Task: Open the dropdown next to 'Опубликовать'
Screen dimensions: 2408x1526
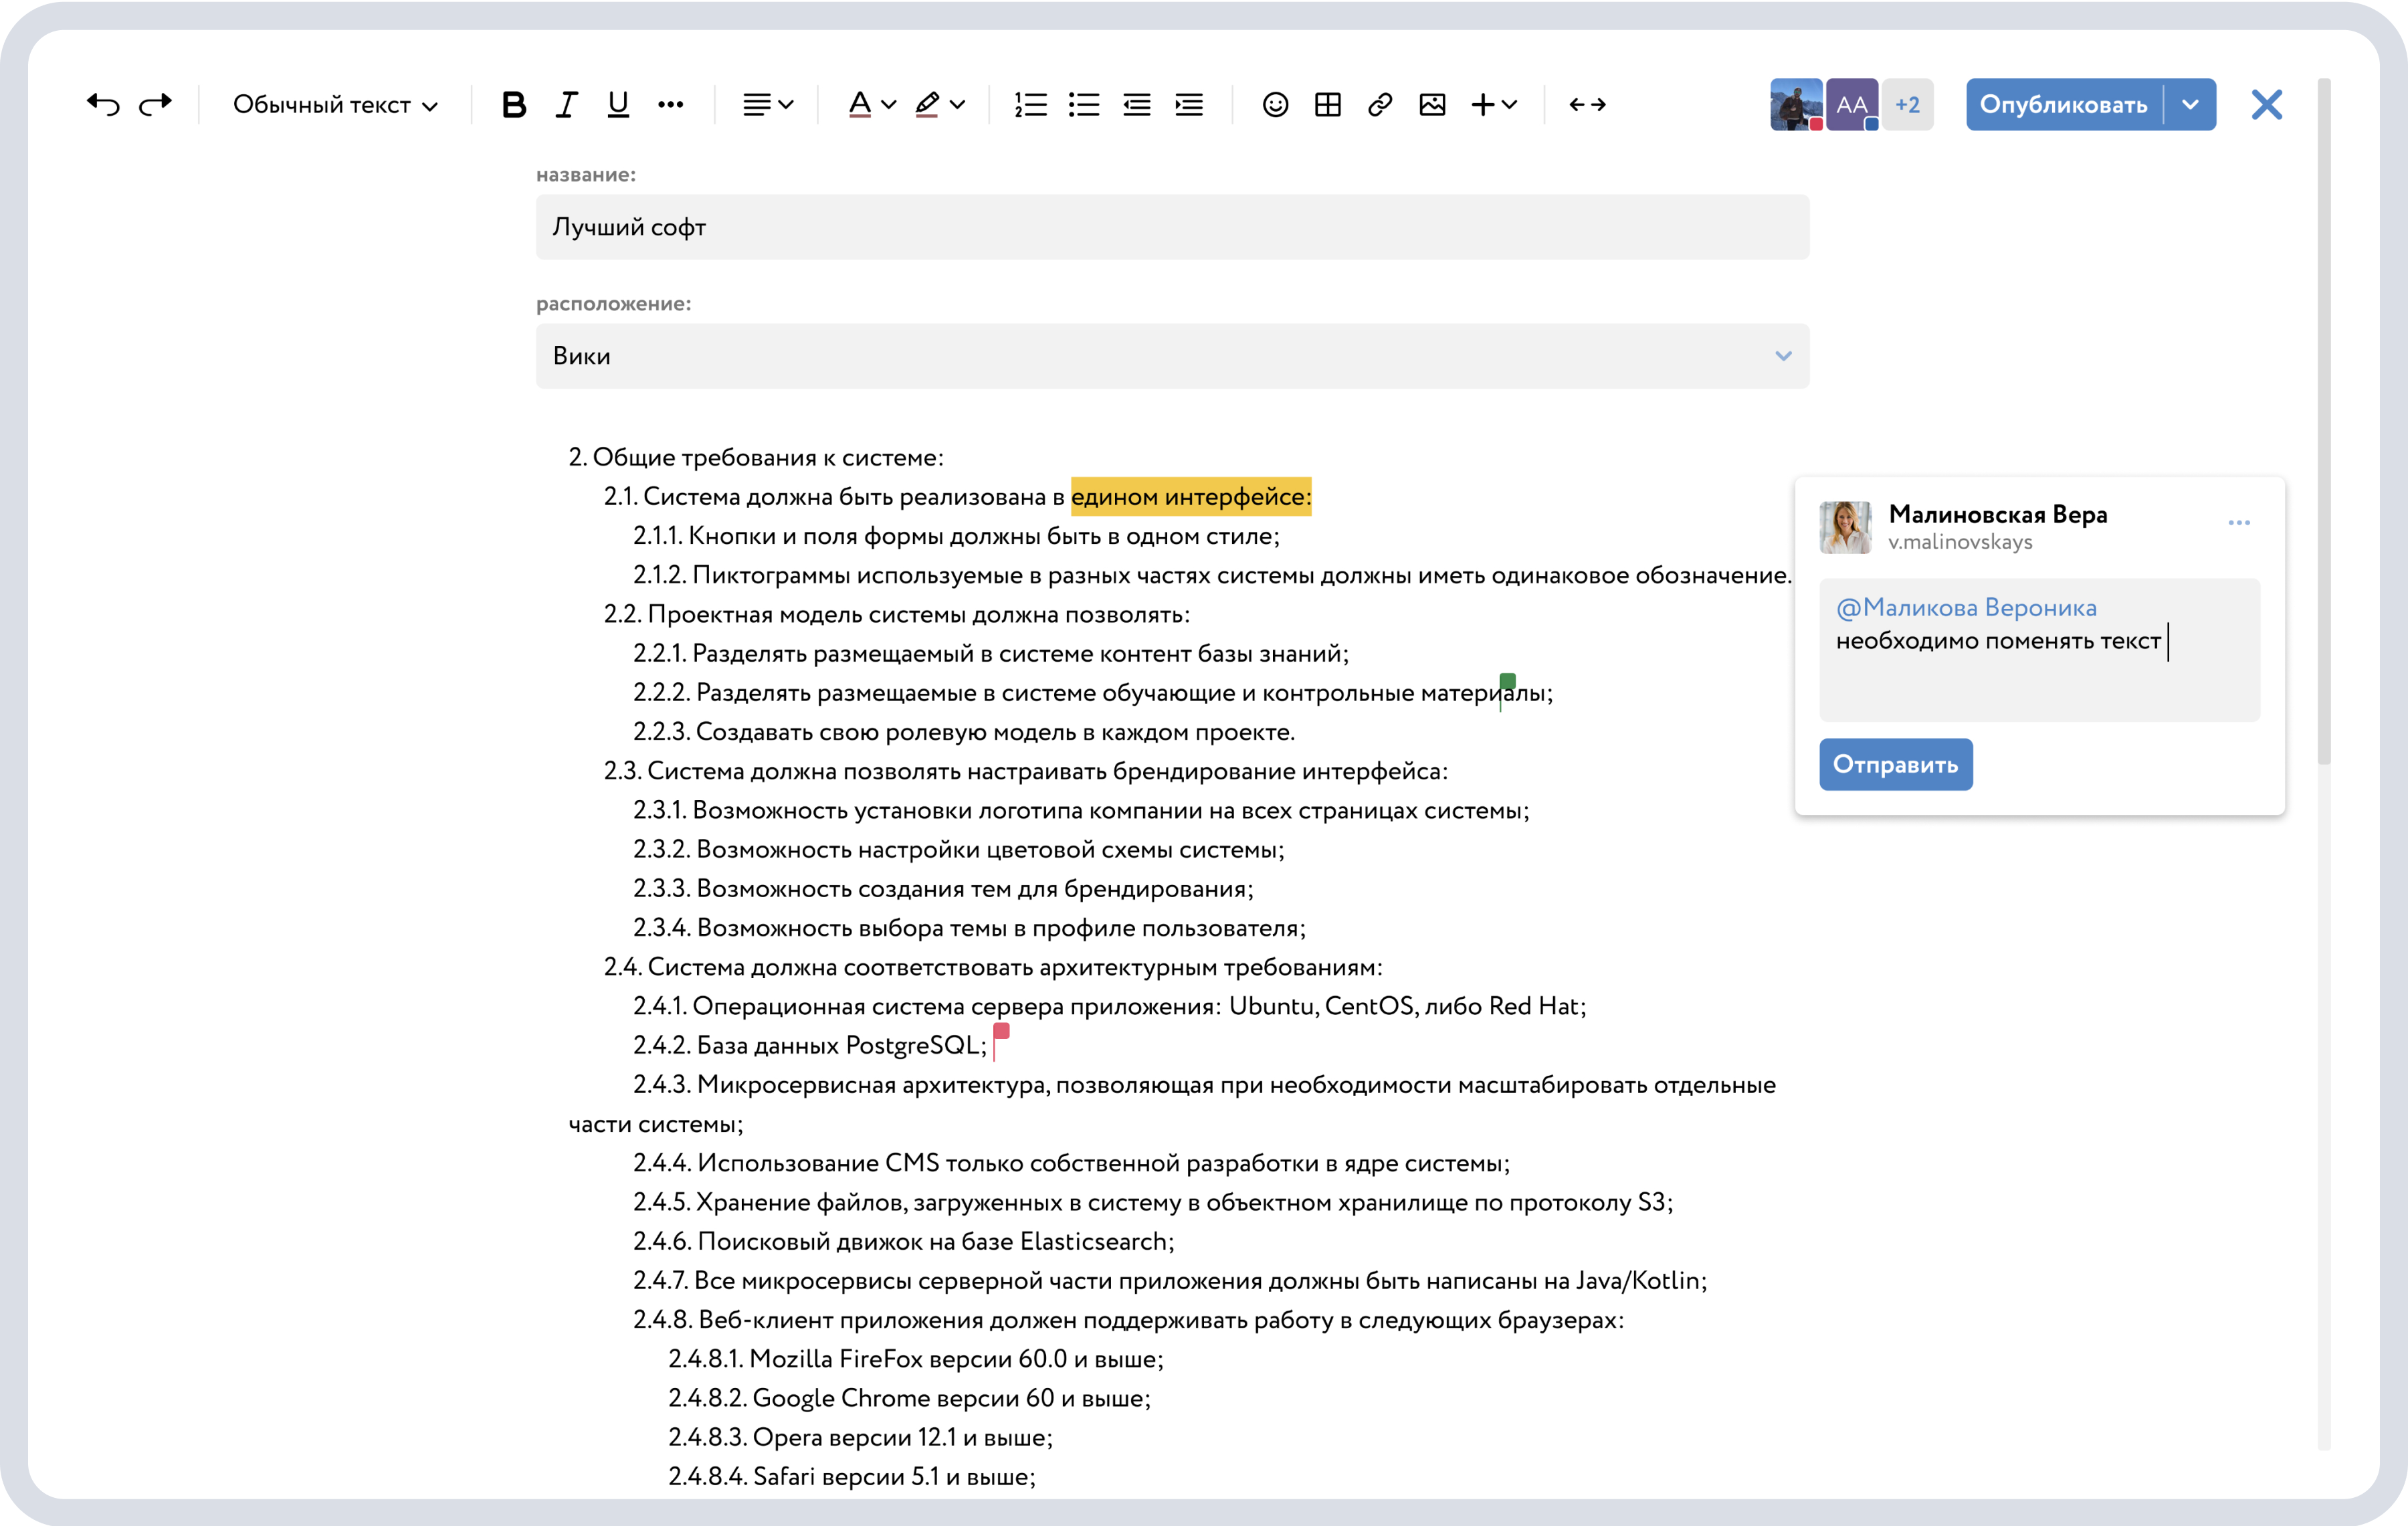Action: click(2190, 104)
